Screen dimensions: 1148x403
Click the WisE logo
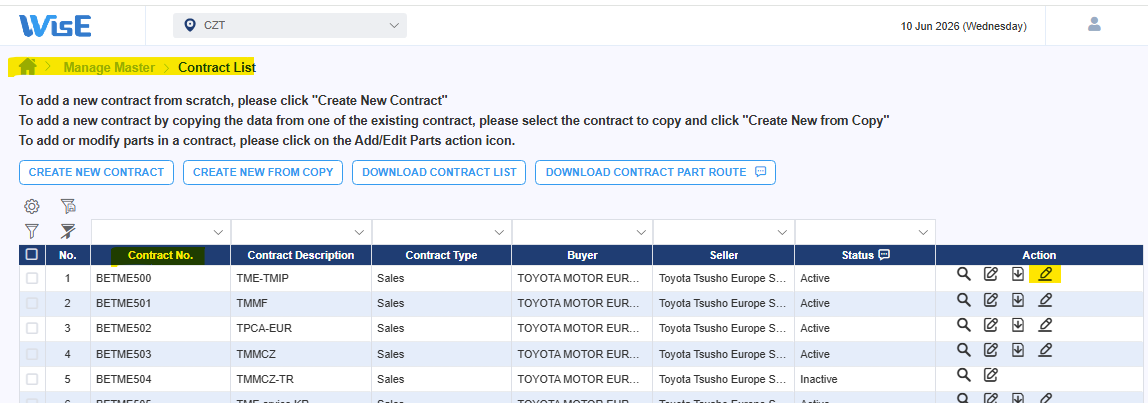[x=55, y=25]
